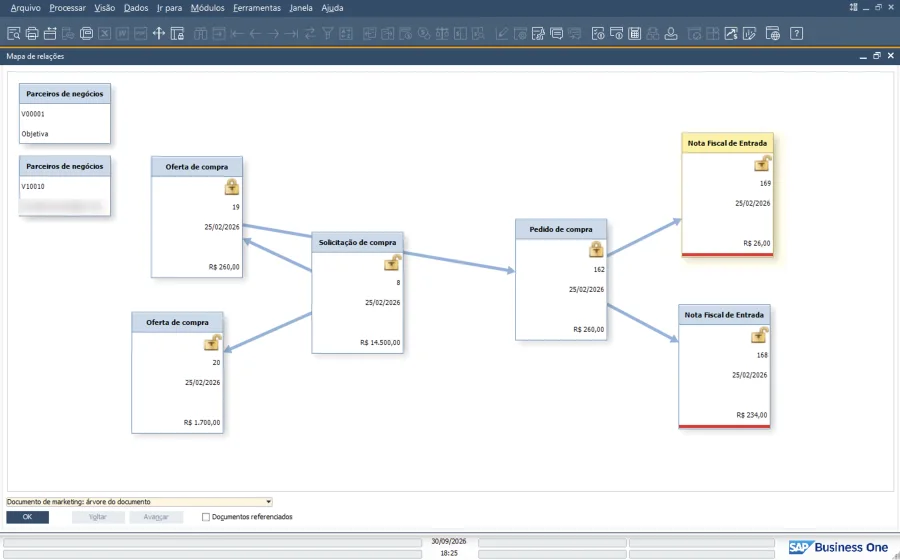Click lock icon on Oferta de compra 19
900x560 pixels.
(231, 186)
